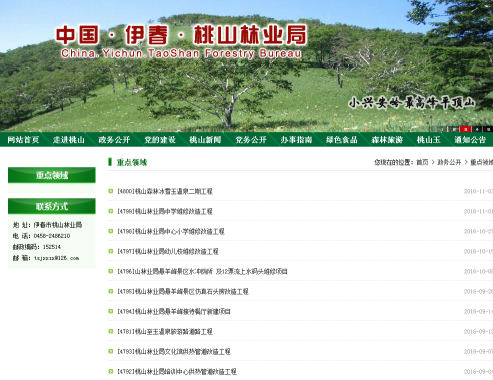This screenshot has width=493, height=380.
Task: Open article [4781] 桃山玉温泉旅游路工程
Action: point(165,331)
